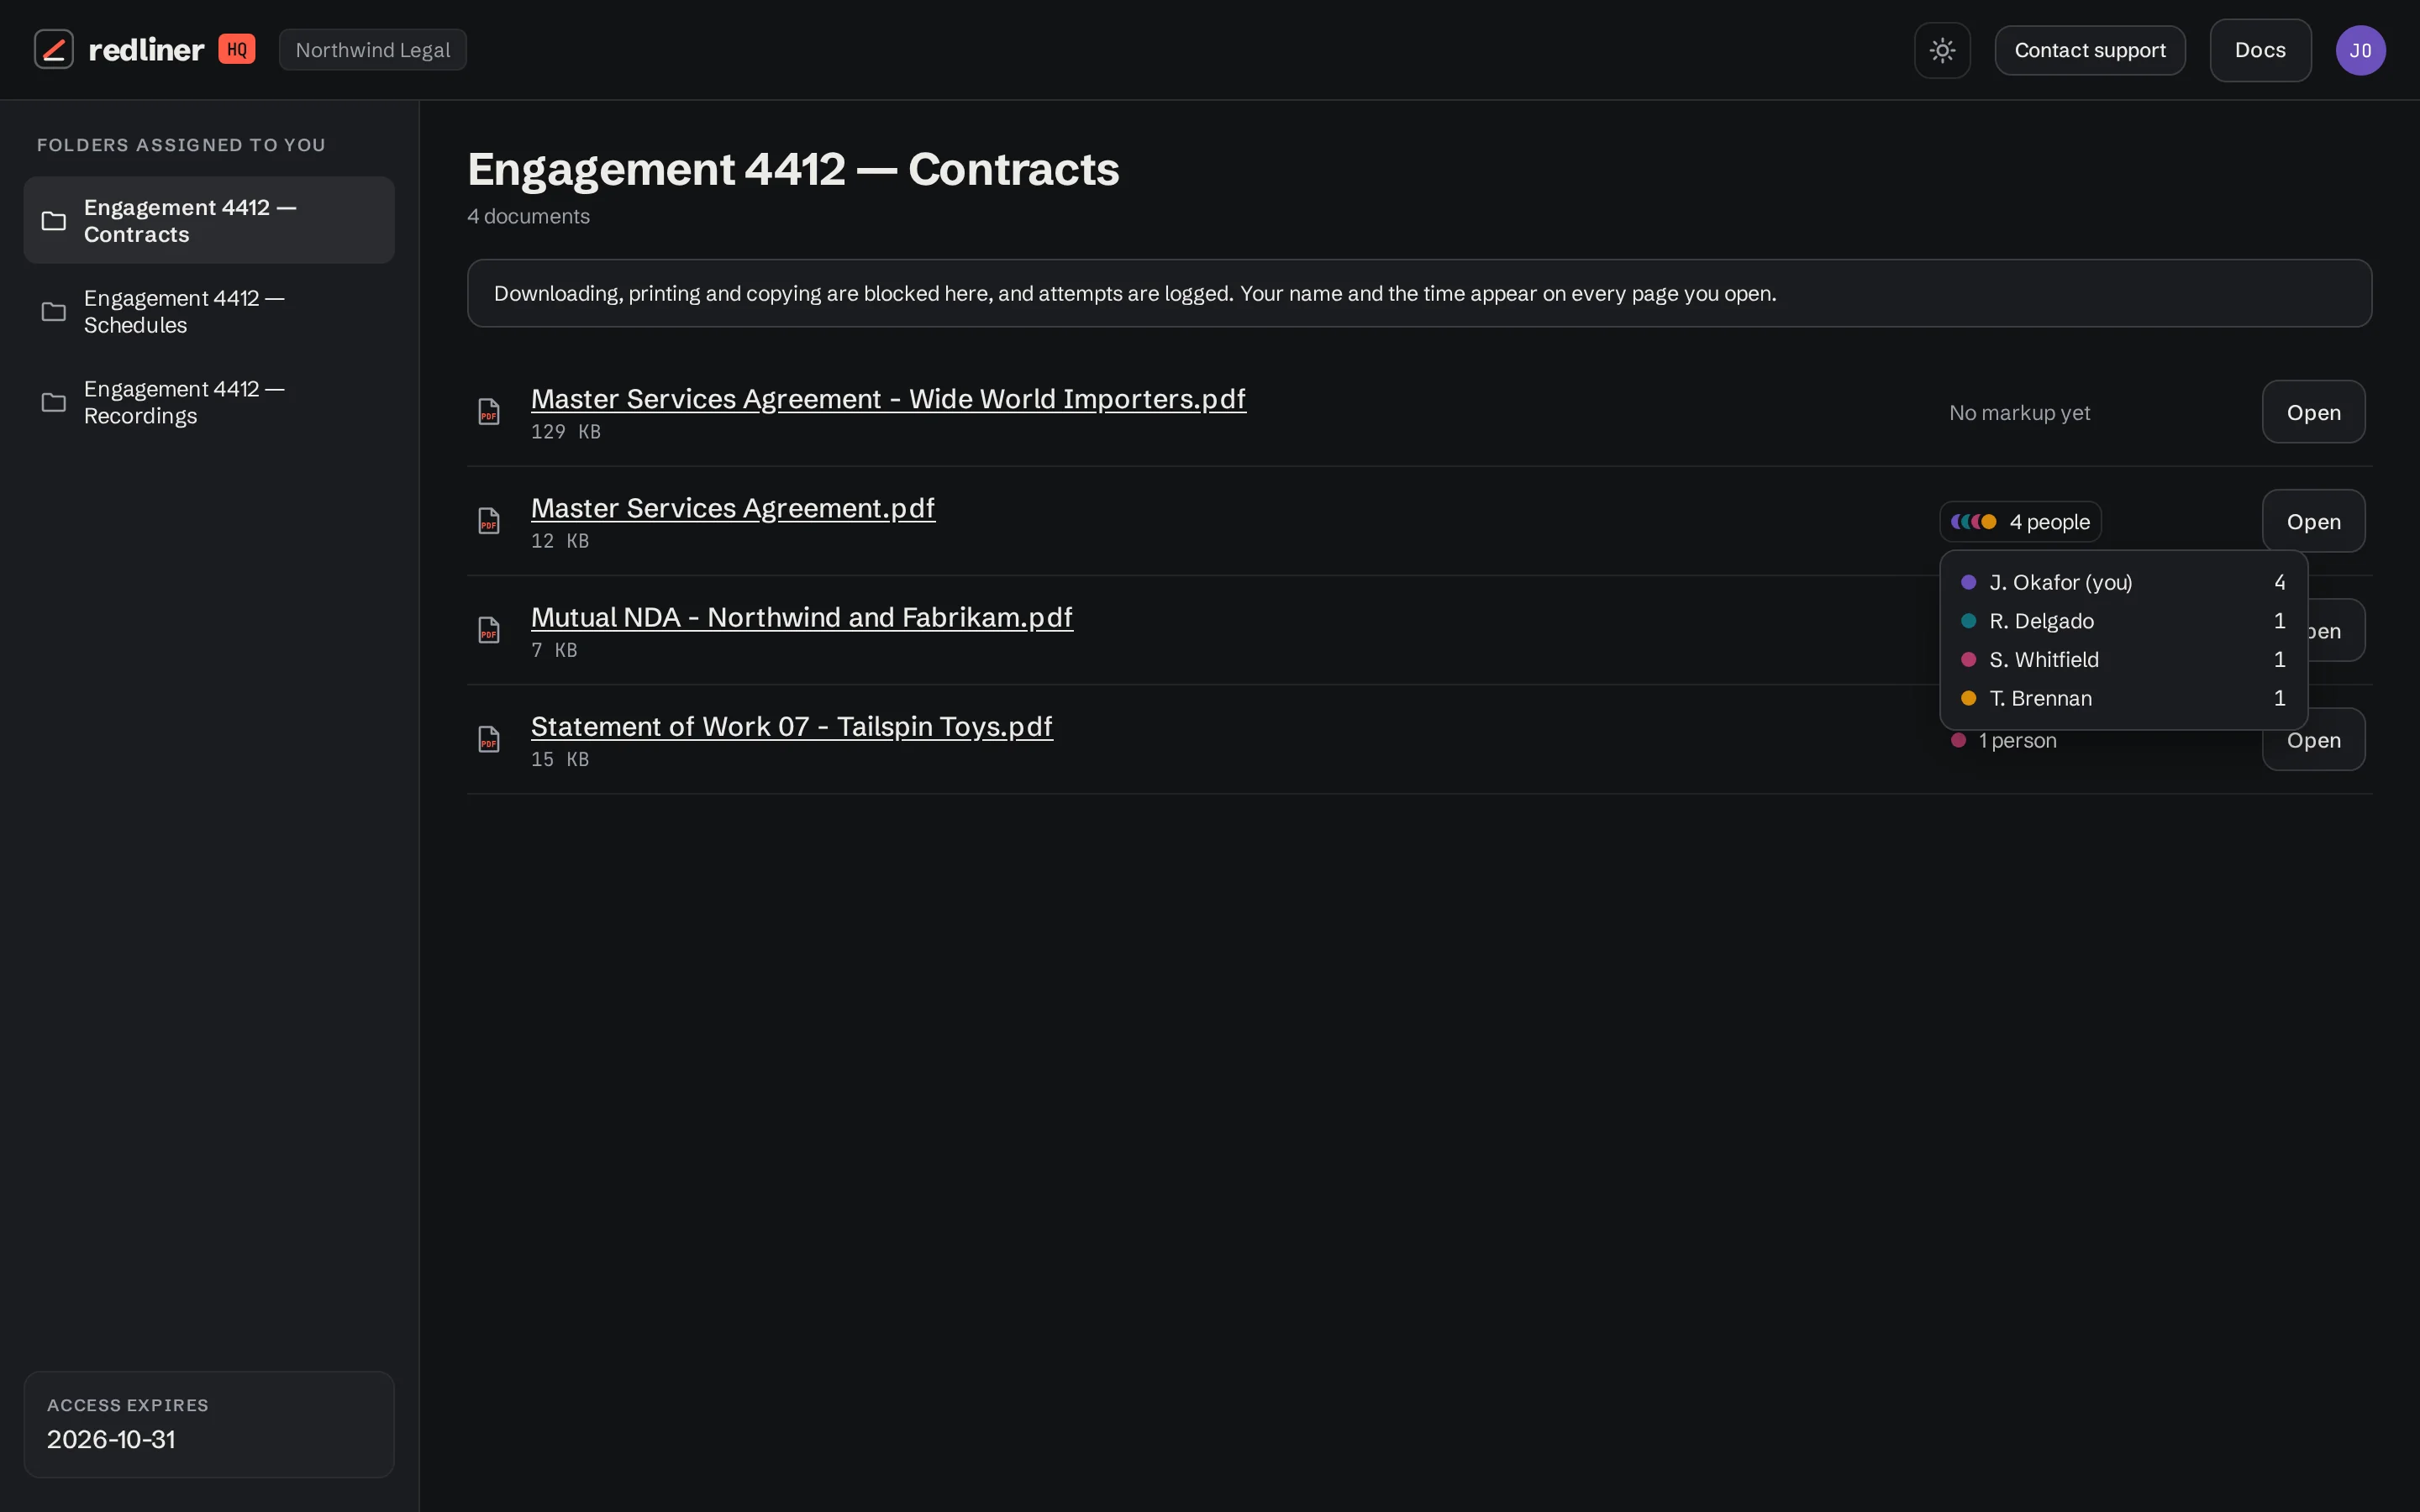Select S. Whitfield in markup popover
Image resolution: width=2420 pixels, height=1512 pixels.
click(2123, 660)
